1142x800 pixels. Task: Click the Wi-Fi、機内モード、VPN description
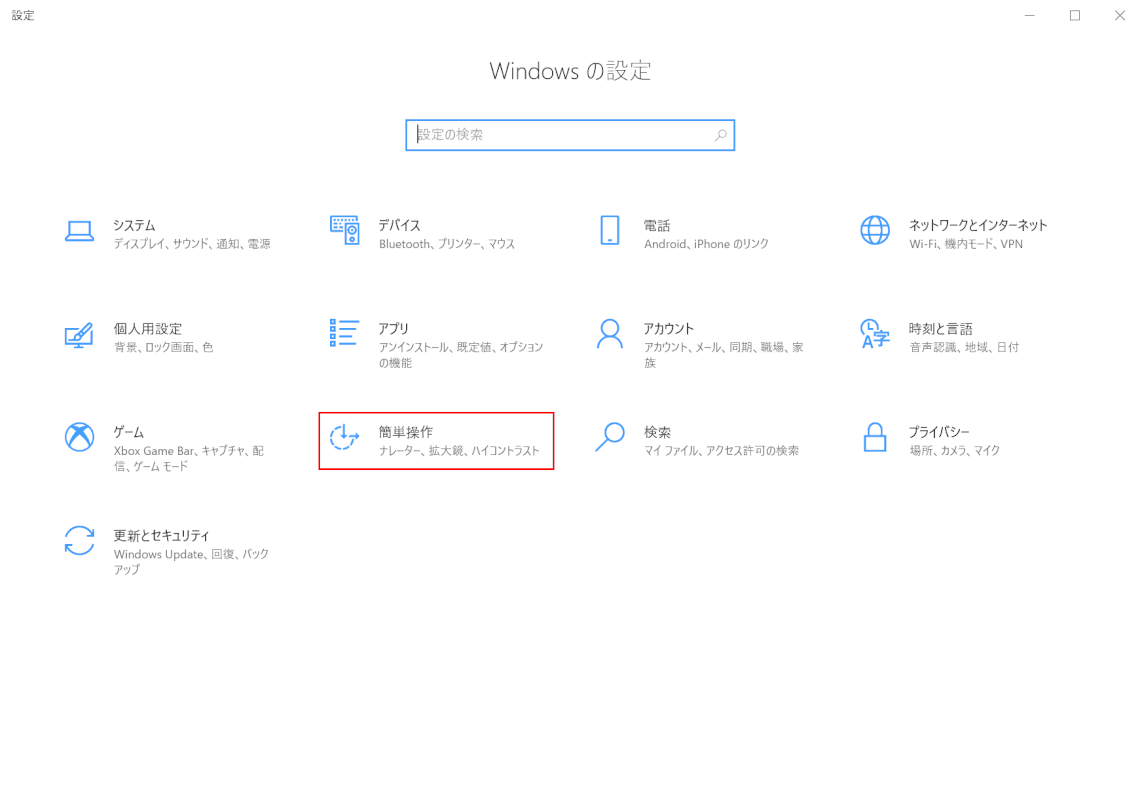tap(966, 244)
